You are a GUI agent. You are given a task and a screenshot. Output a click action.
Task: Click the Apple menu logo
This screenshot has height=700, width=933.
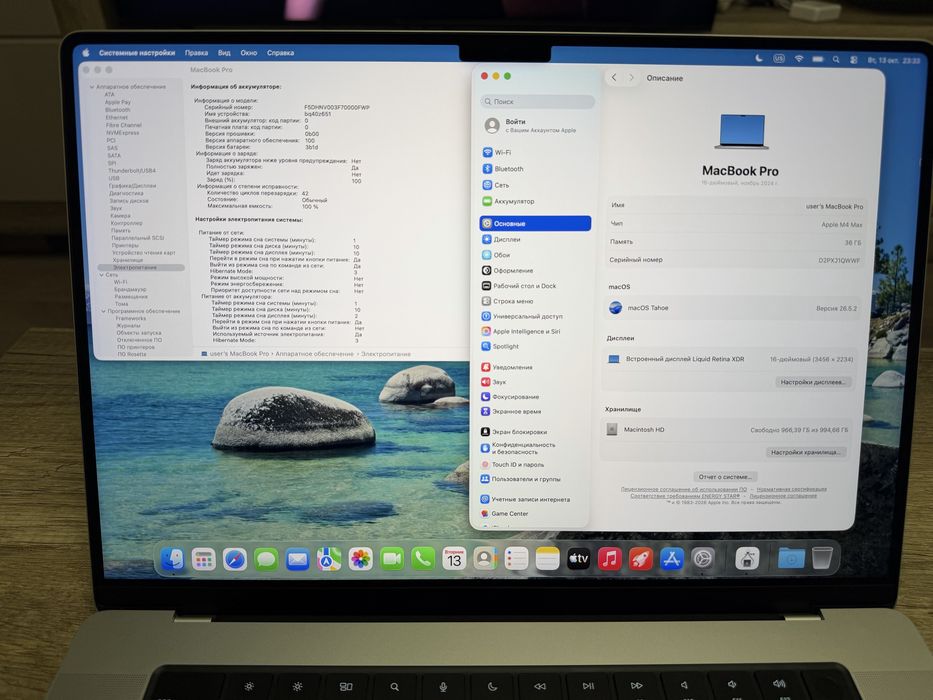pos(86,52)
